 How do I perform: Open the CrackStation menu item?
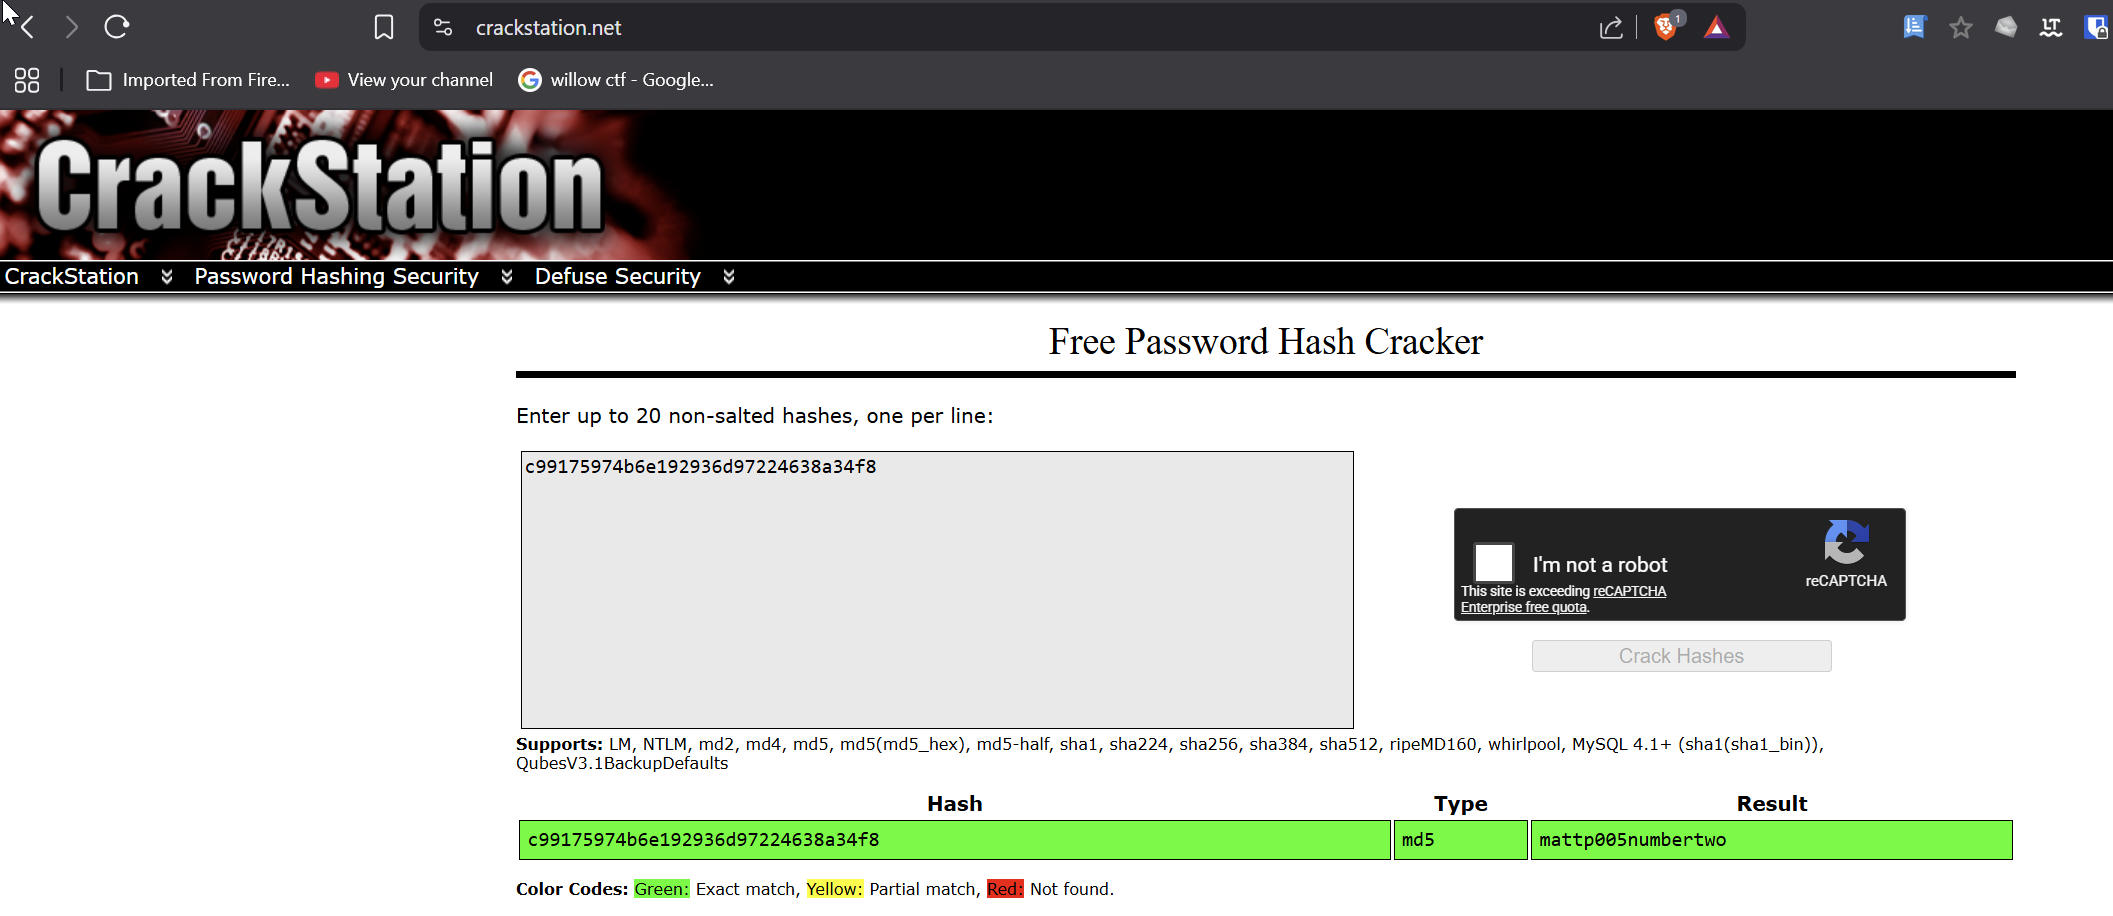click(x=72, y=276)
